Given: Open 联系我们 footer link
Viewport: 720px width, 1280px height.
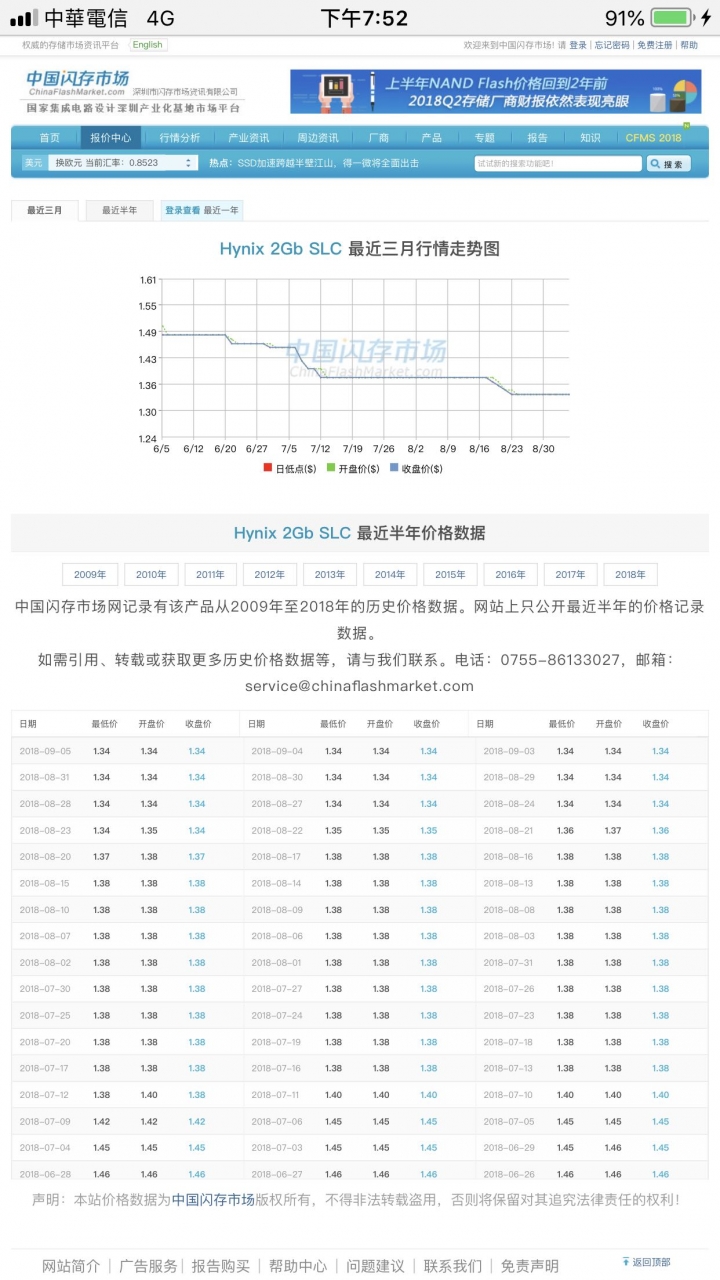Looking at the screenshot, I should click(x=452, y=1266).
